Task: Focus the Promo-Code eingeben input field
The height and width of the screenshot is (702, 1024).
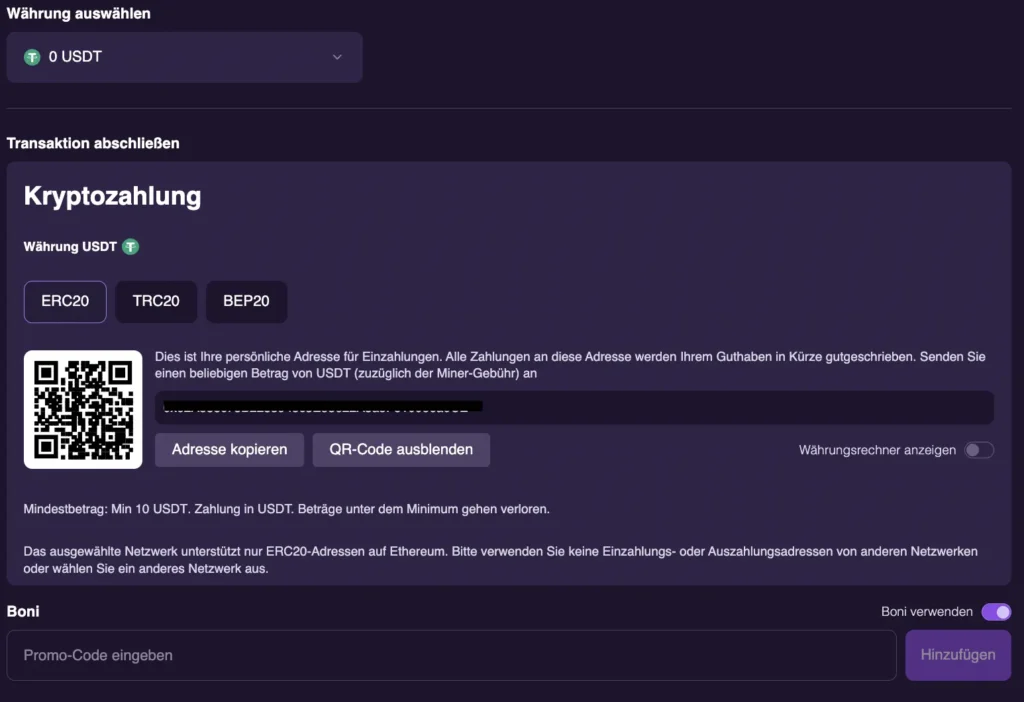Action: [451, 655]
